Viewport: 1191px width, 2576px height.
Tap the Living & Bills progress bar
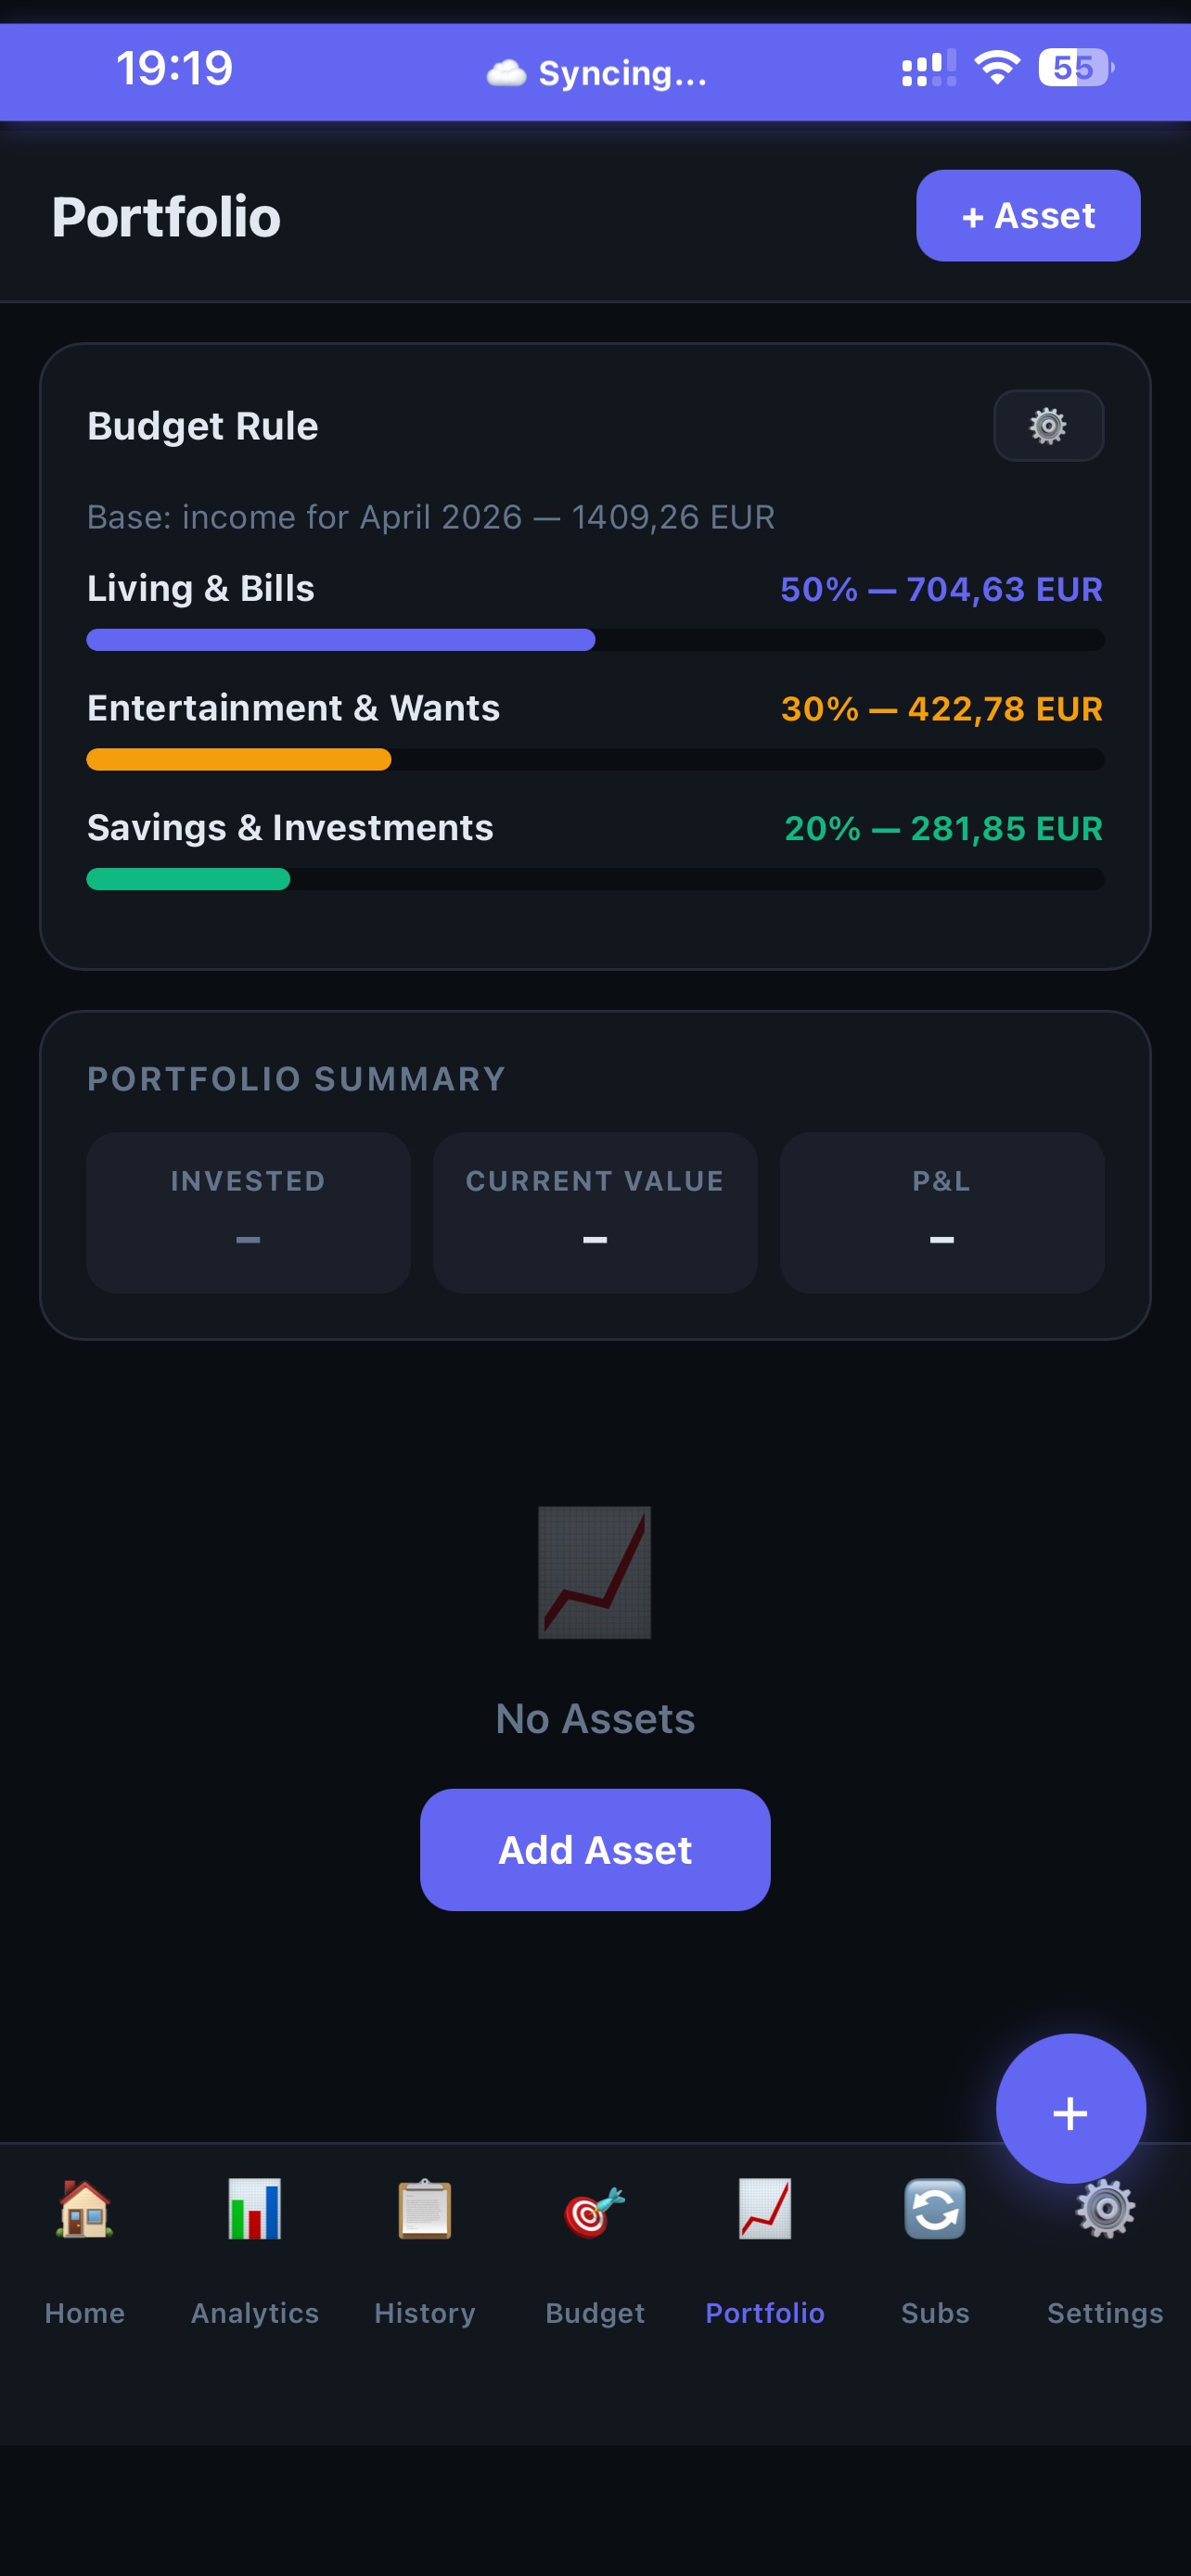pos(595,640)
